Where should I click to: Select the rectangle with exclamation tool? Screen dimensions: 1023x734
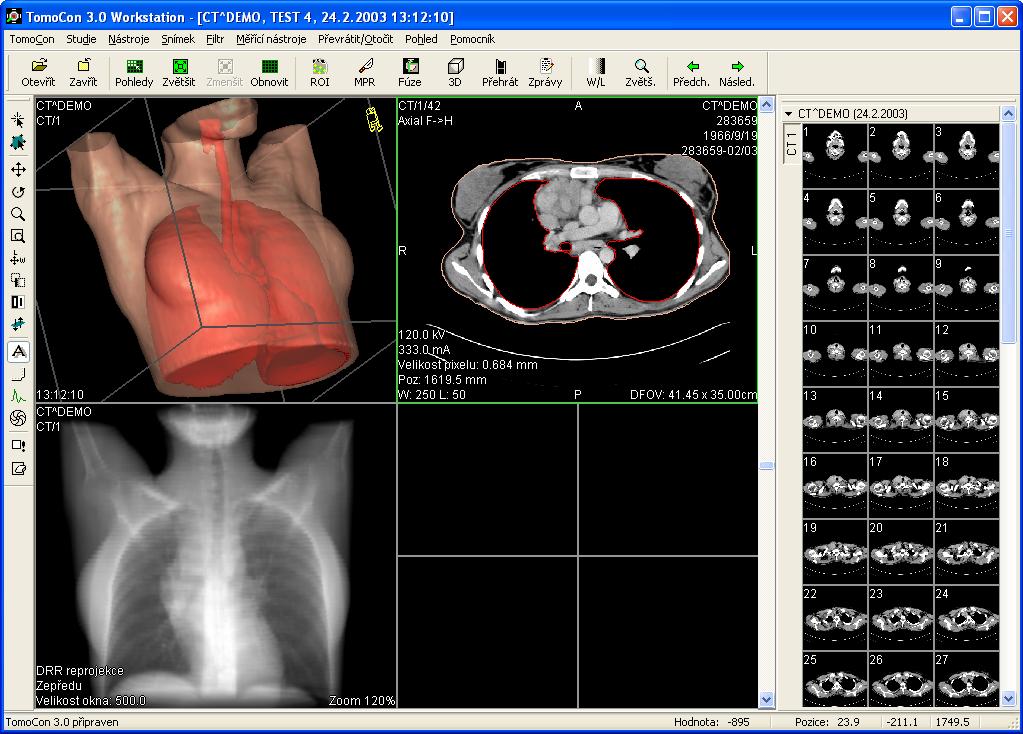click(x=18, y=446)
